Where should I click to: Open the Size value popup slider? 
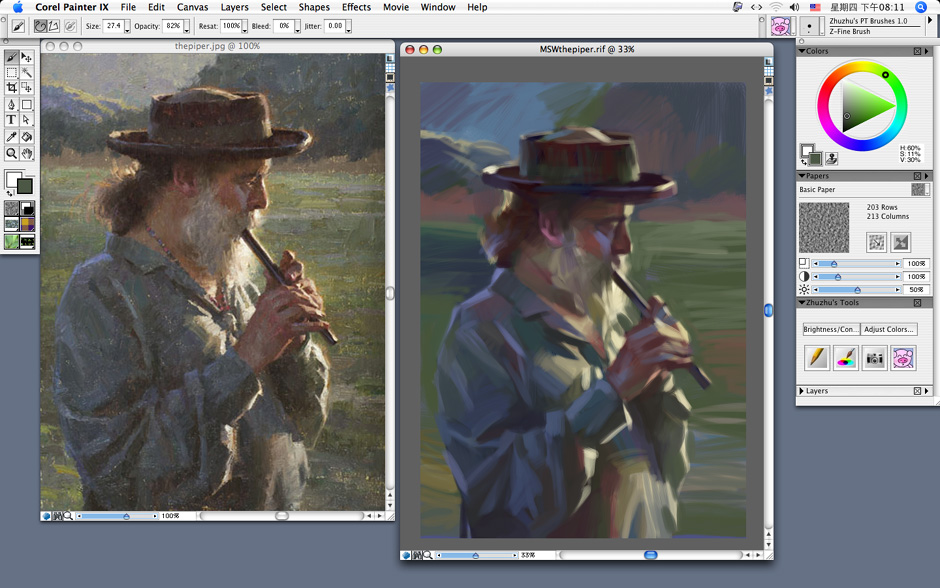tap(127, 27)
